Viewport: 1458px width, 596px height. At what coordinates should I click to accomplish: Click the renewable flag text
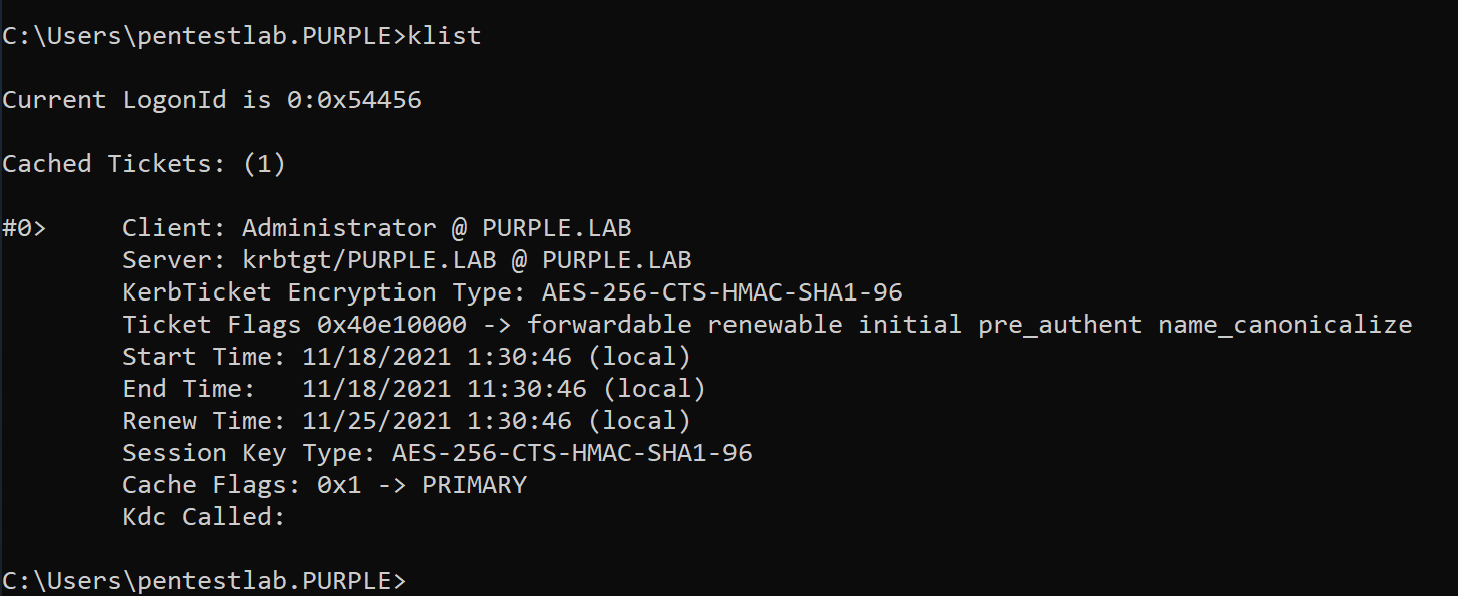tap(774, 325)
